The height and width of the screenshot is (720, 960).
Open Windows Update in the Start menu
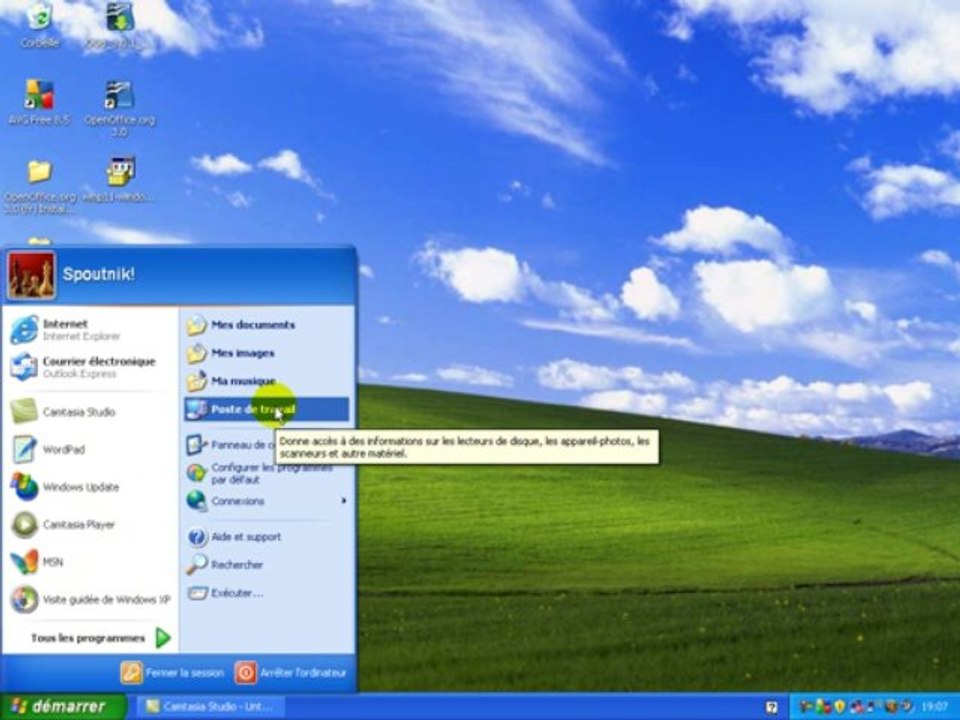89,487
